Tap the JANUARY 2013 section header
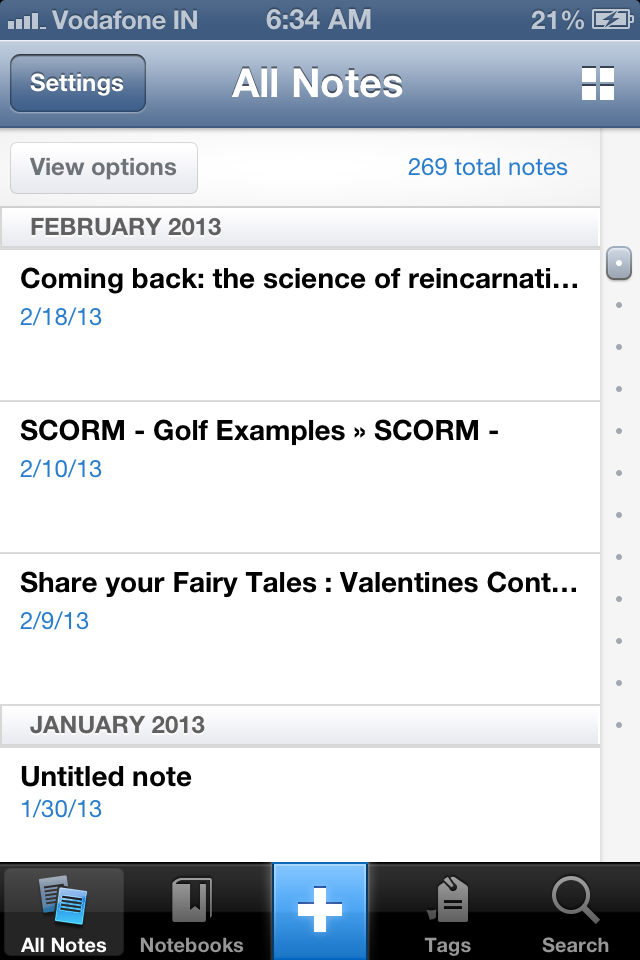Image resolution: width=640 pixels, height=960 pixels. [x=300, y=725]
